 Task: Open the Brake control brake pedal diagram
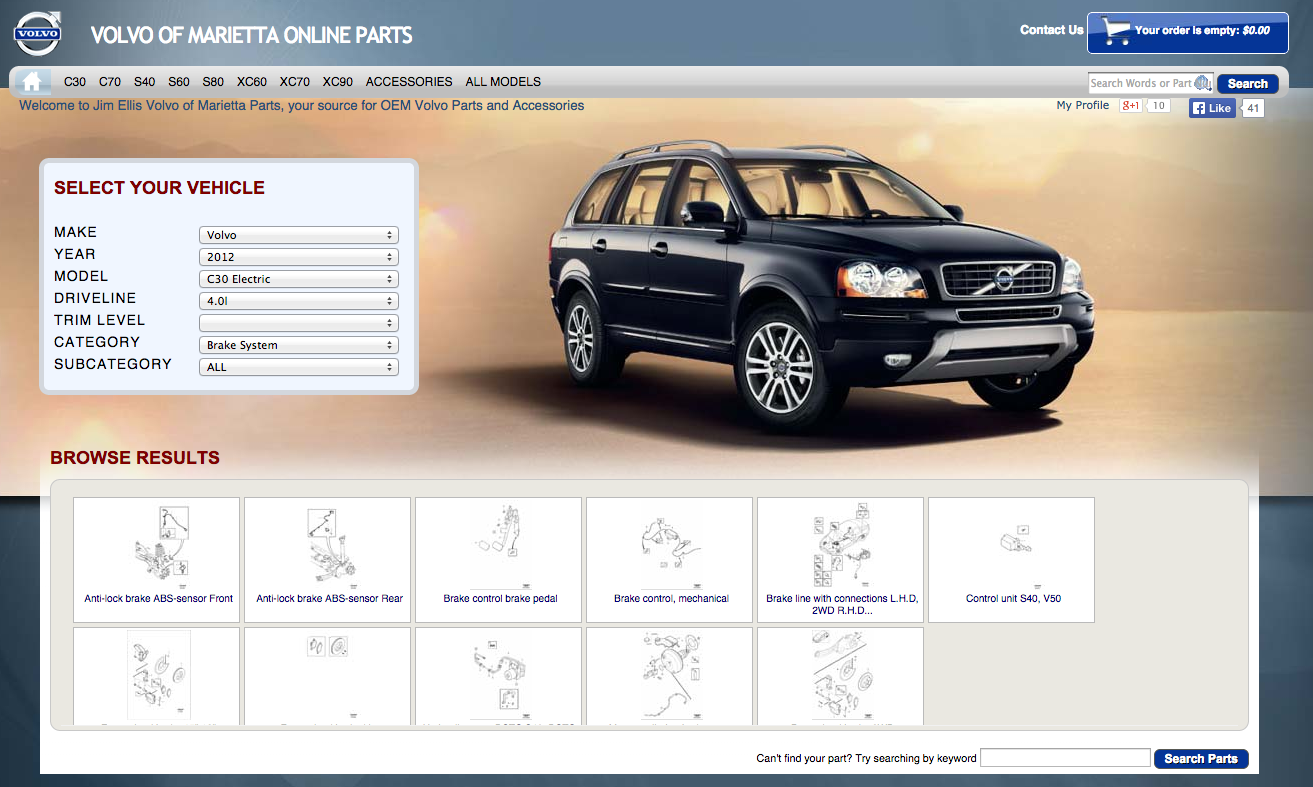[499, 559]
